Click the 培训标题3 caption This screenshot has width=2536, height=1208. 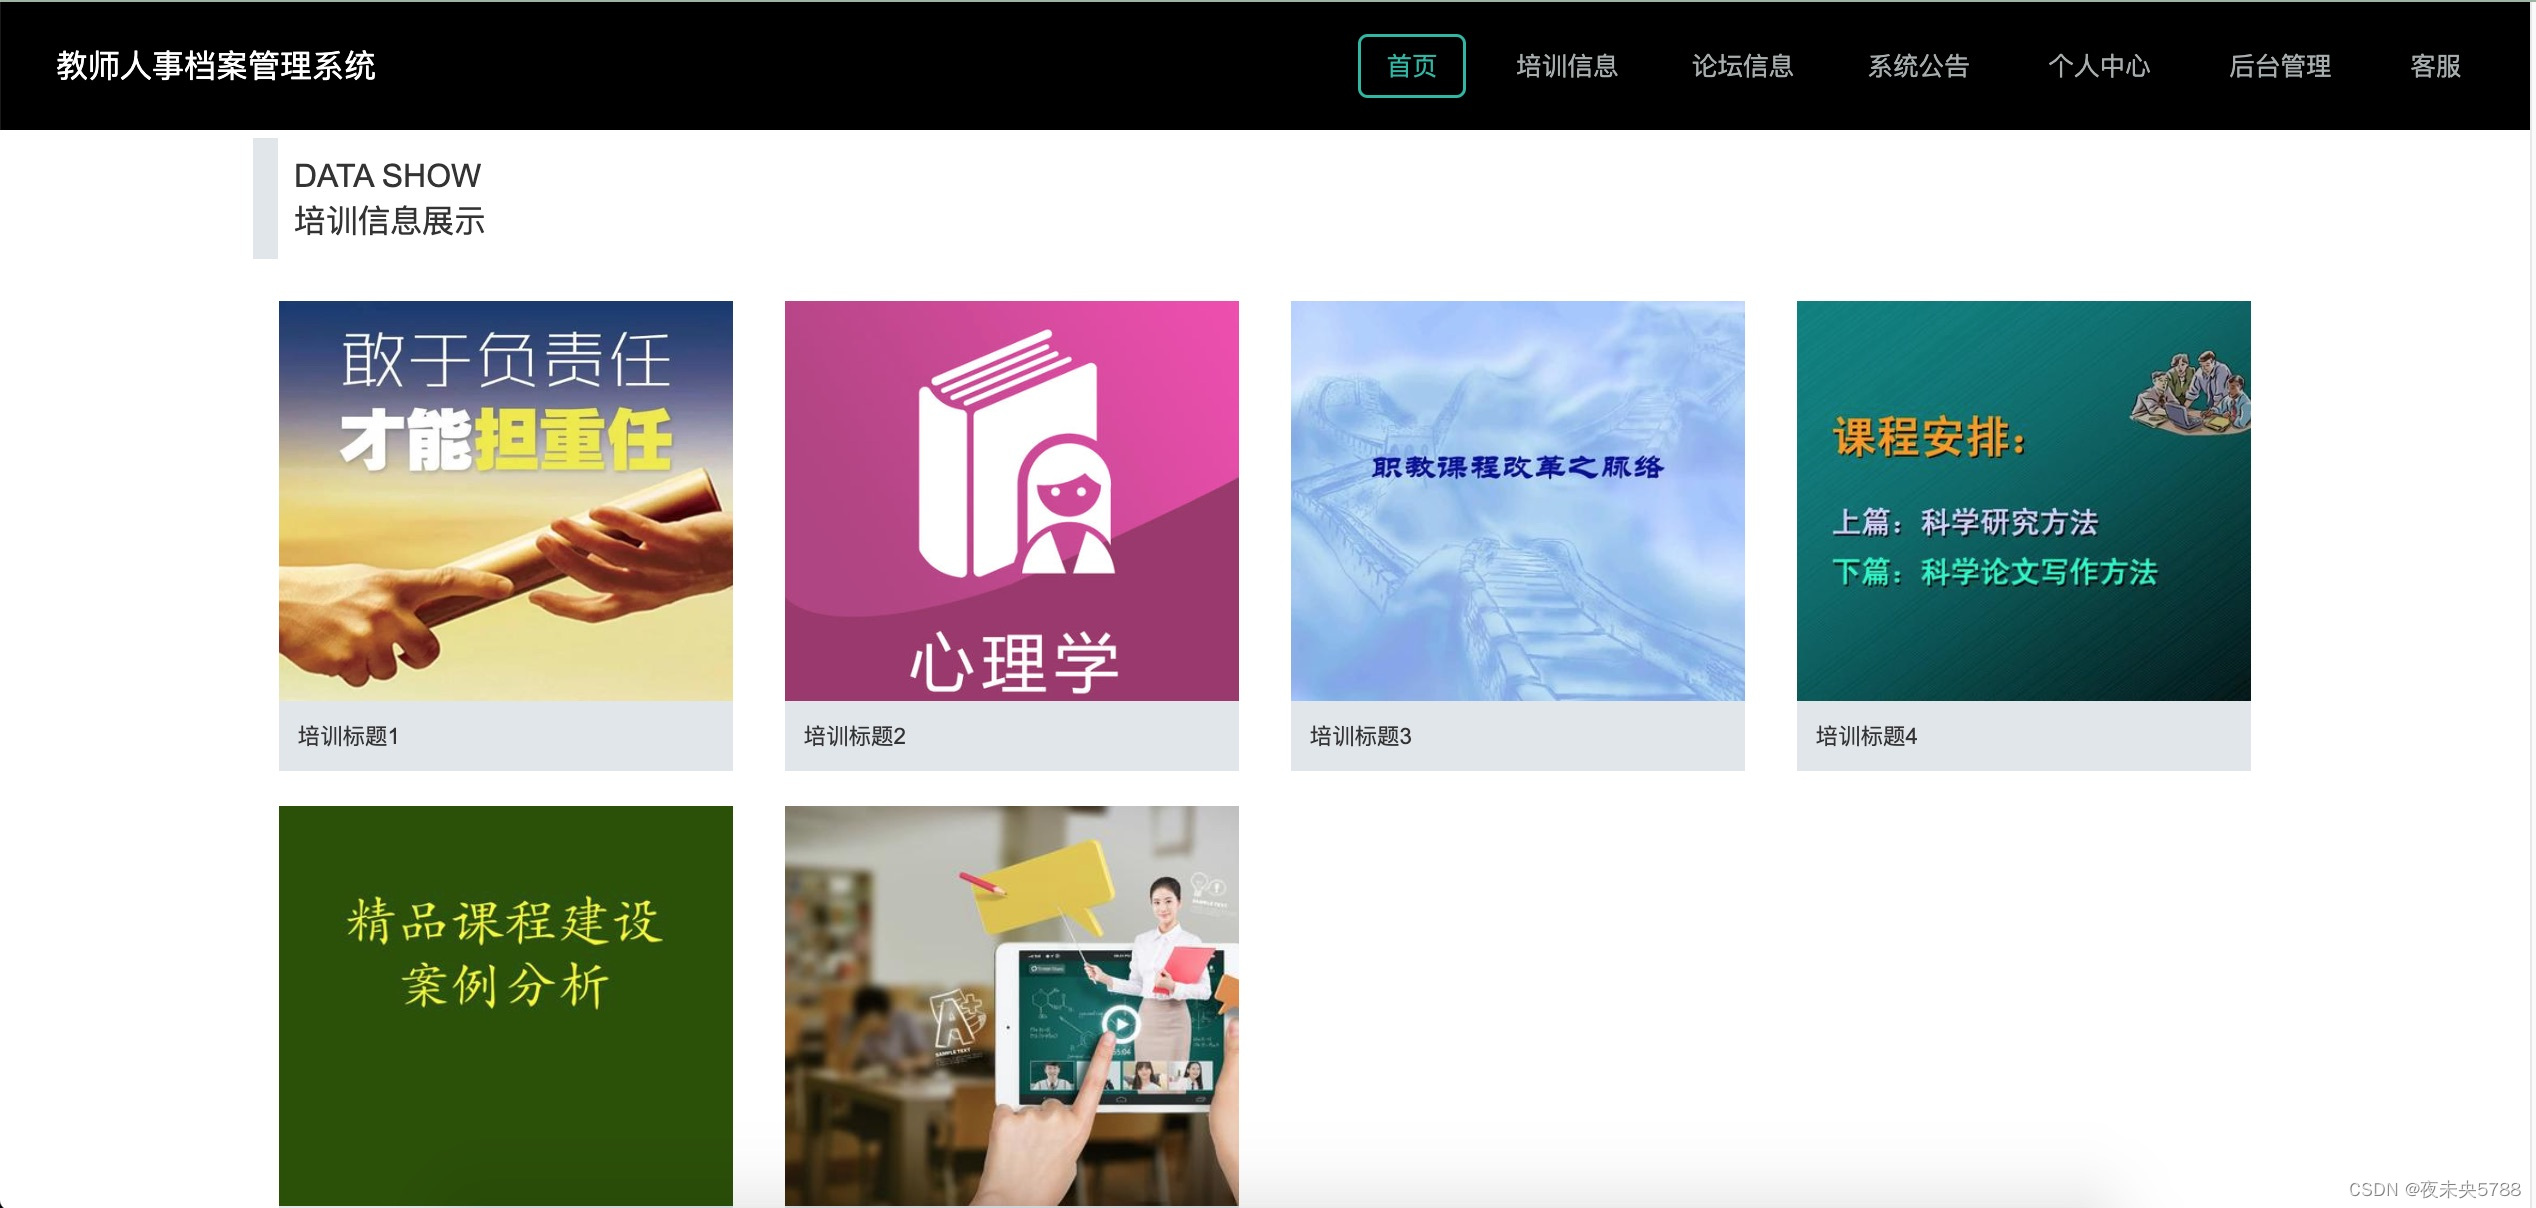(x=1360, y=736)
